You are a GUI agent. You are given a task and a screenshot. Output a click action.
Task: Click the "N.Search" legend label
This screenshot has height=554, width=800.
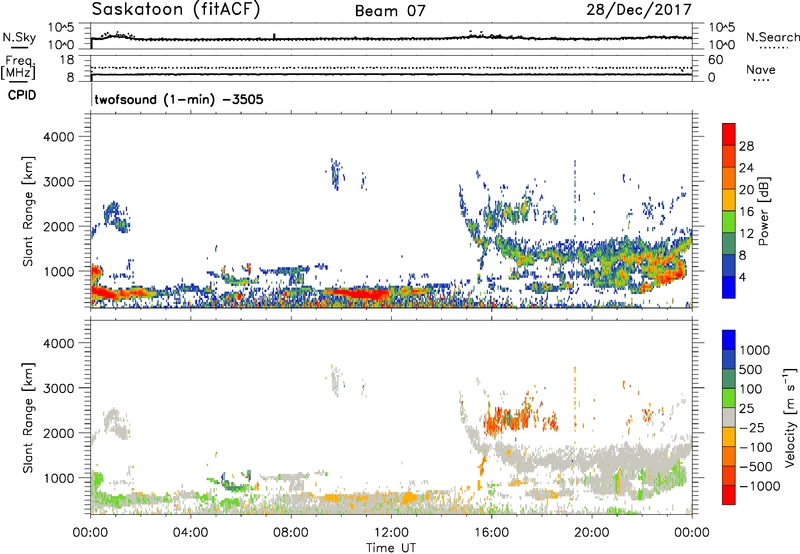coord(772,37)
